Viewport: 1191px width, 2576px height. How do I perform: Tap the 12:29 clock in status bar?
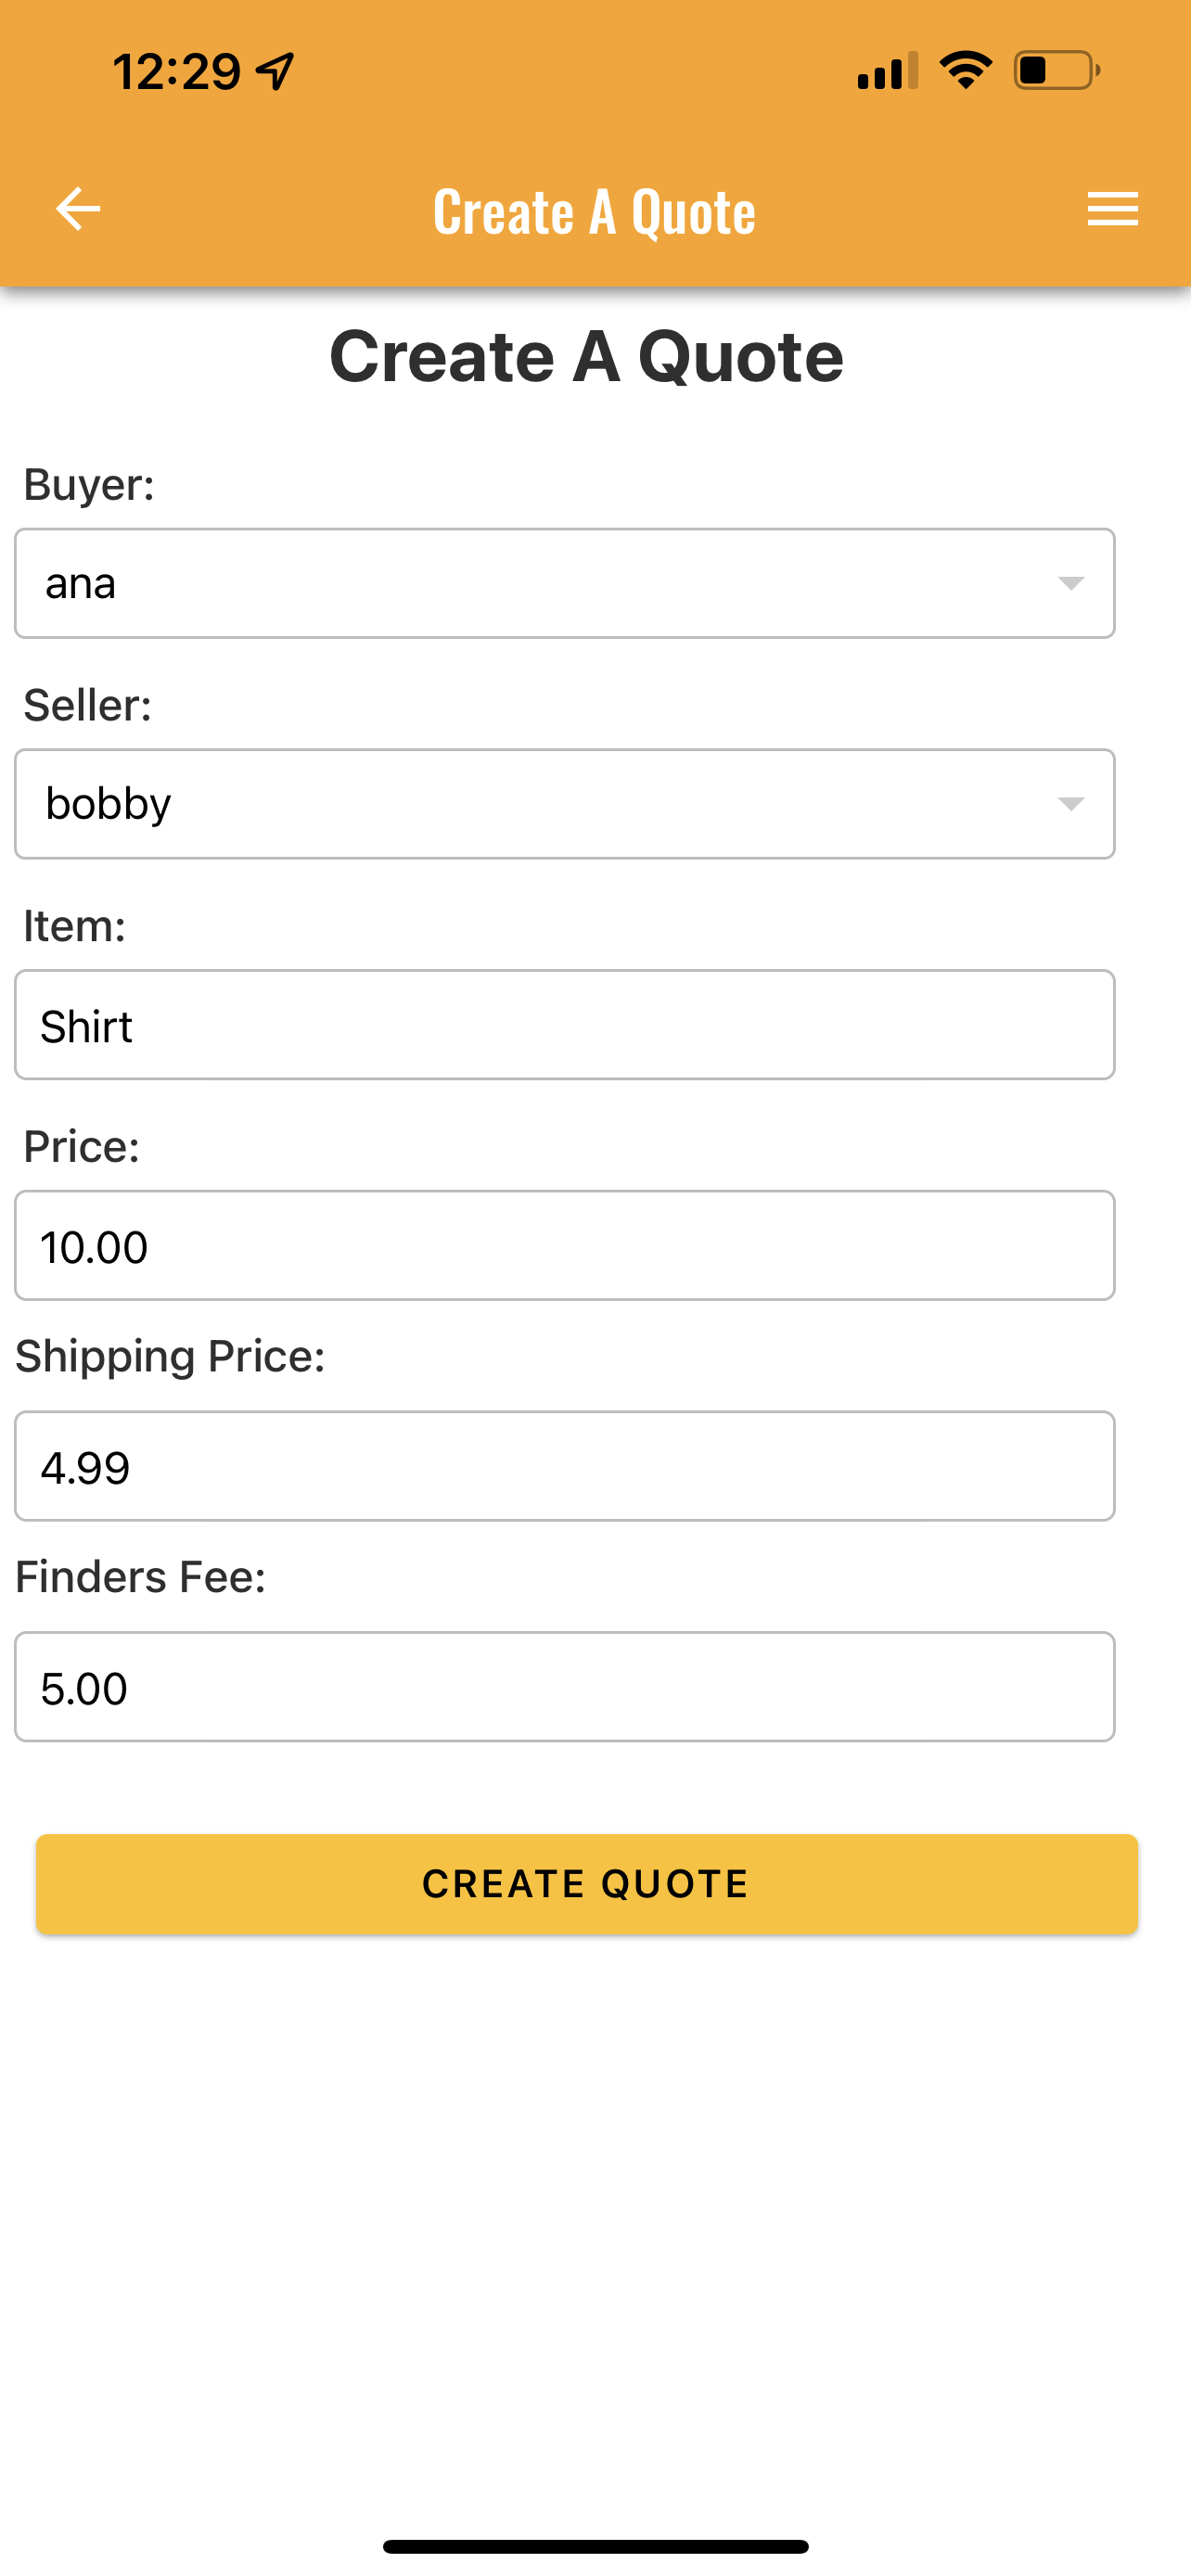[x=177, y=72]
